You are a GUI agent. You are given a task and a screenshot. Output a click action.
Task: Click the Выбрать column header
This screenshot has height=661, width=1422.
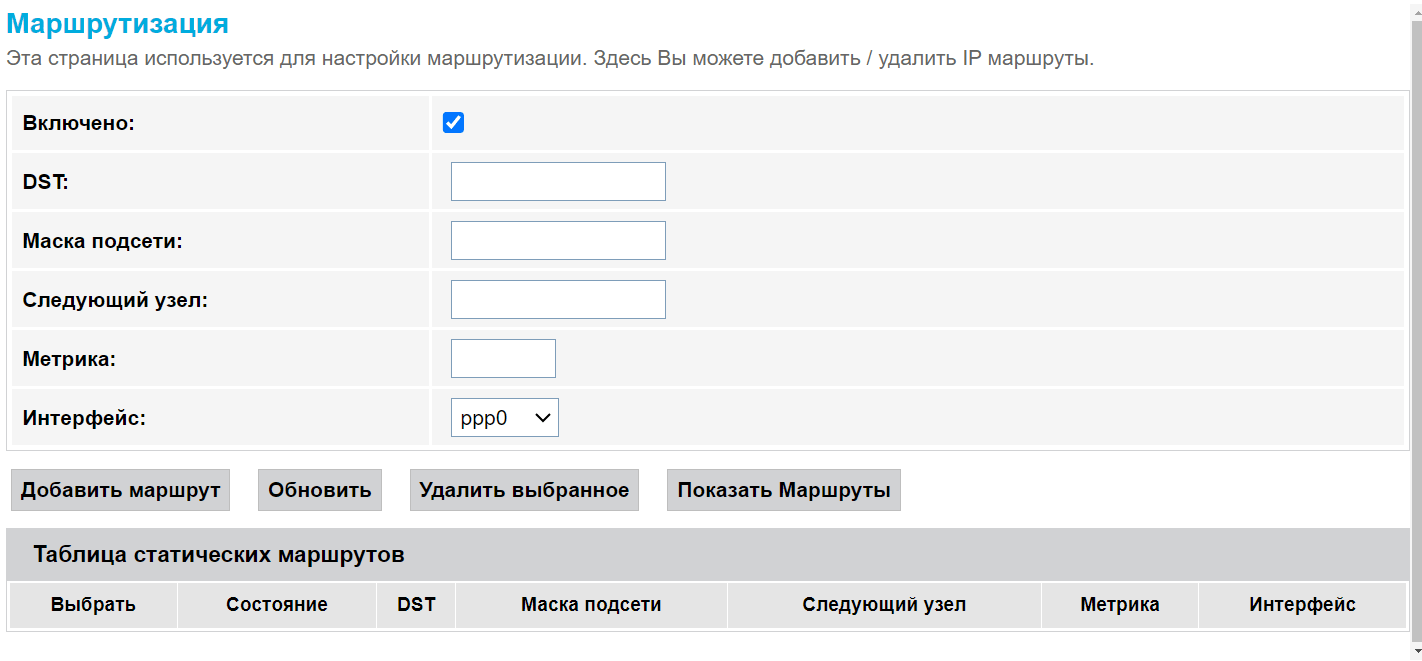pyautogui.click(x=93, y=605)
